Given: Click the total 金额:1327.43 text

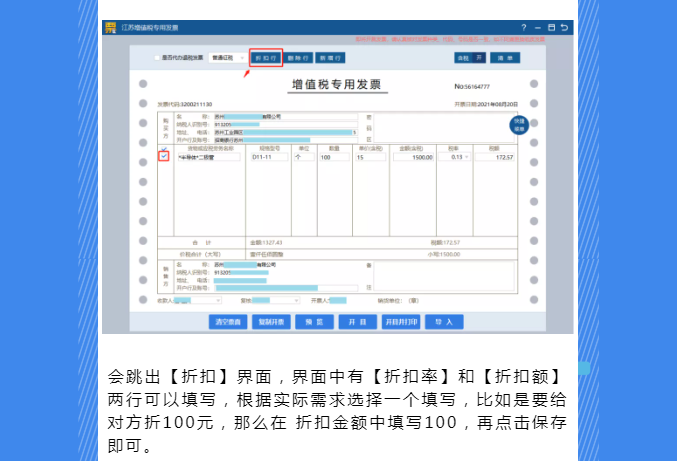Looking at the screenshot, I should click(266, 243).
